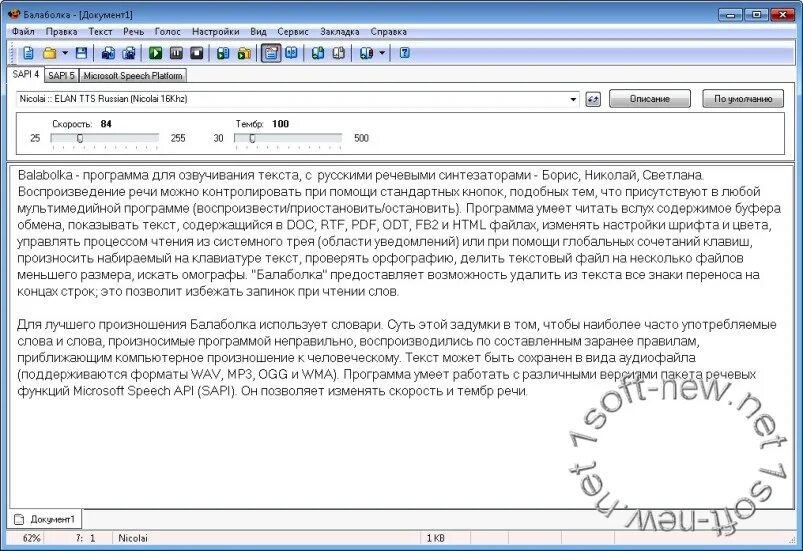Toggle the highlighted panel icon in the toolbar
The height and width of the screenshot is (551, 803).
click(x=271, y=53)
